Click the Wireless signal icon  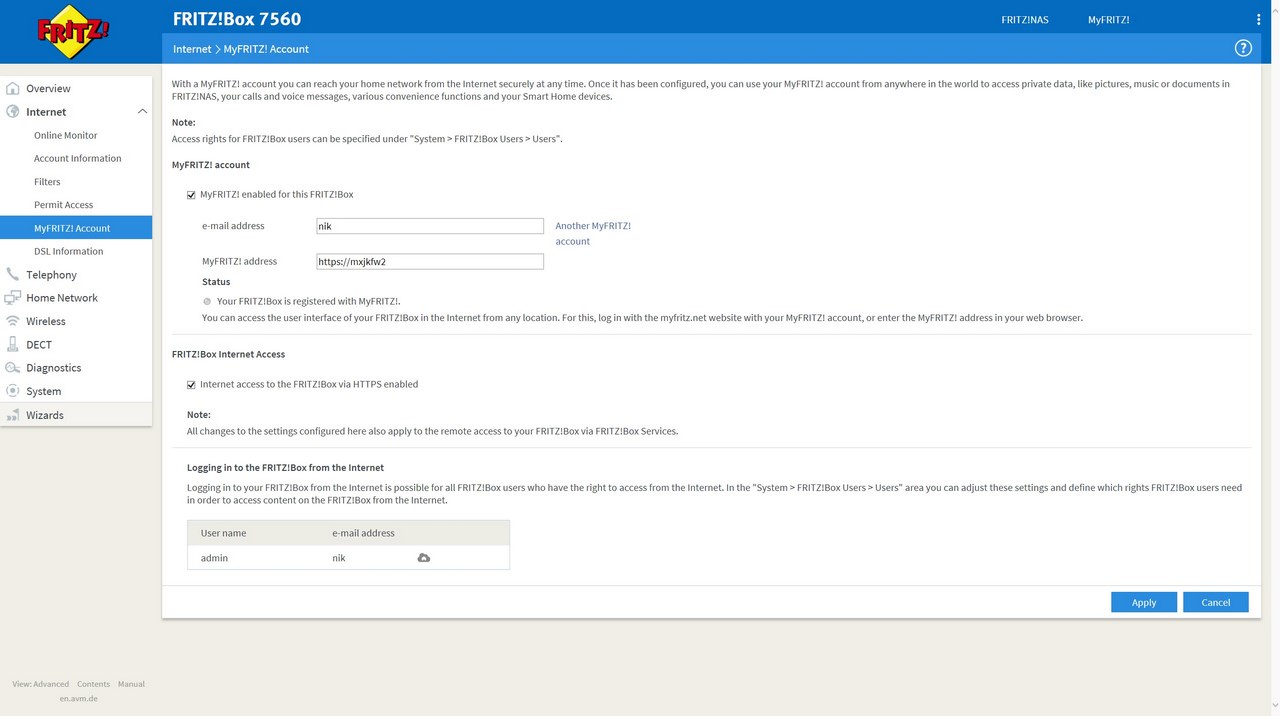click(13, 321)
